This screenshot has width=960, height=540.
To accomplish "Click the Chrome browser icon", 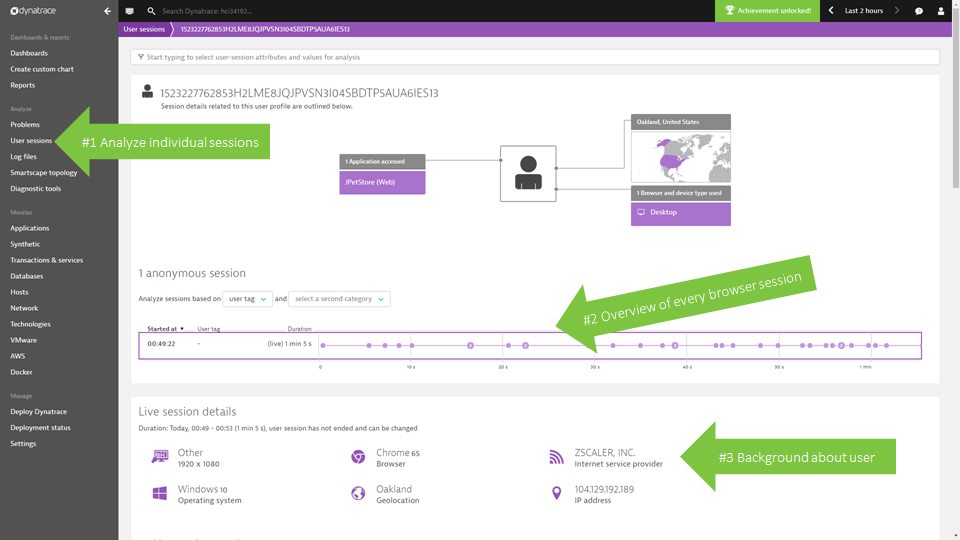I will [358, 457].
